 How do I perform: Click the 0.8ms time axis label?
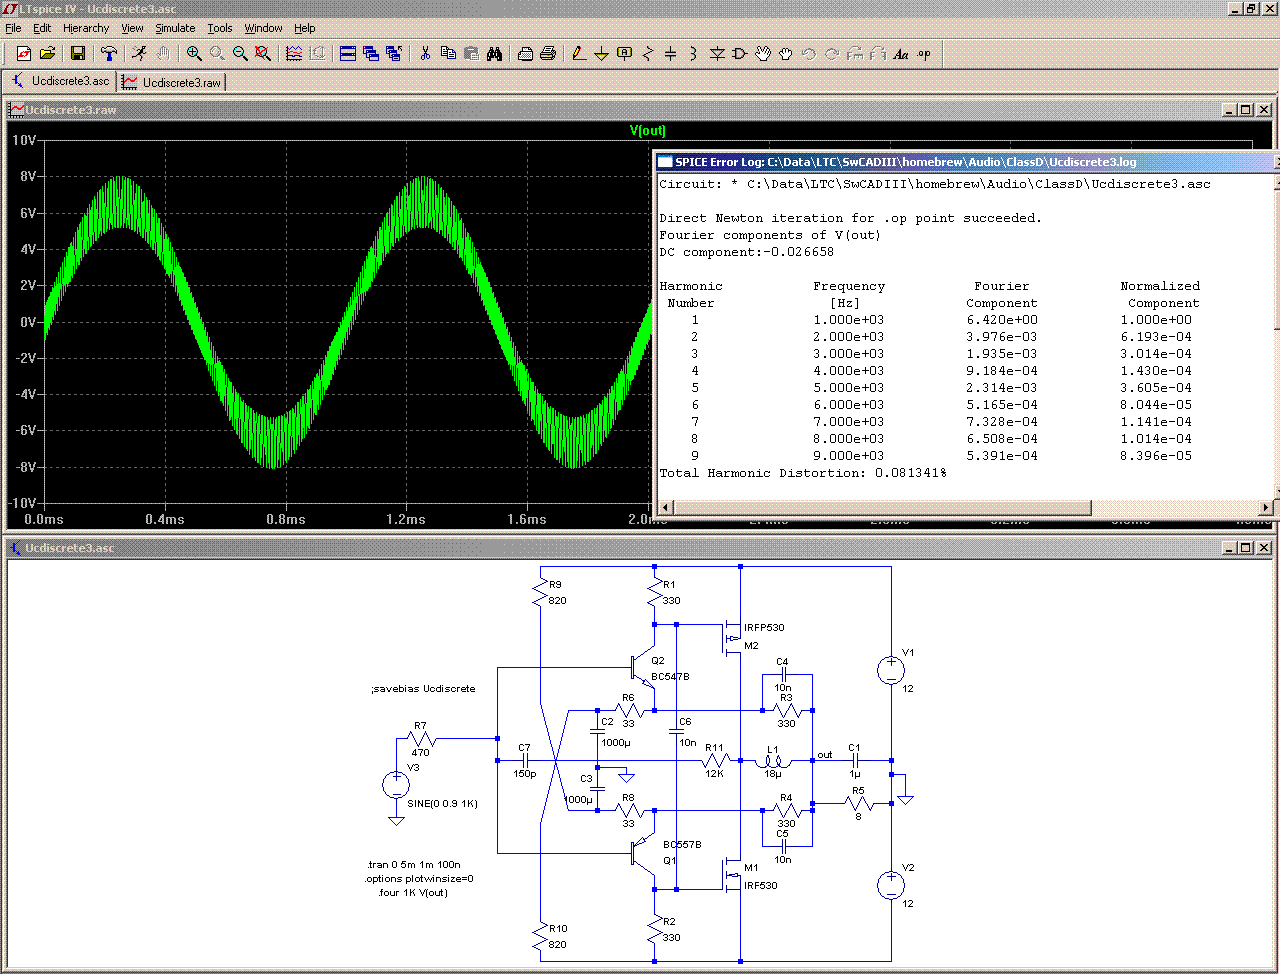285,520
